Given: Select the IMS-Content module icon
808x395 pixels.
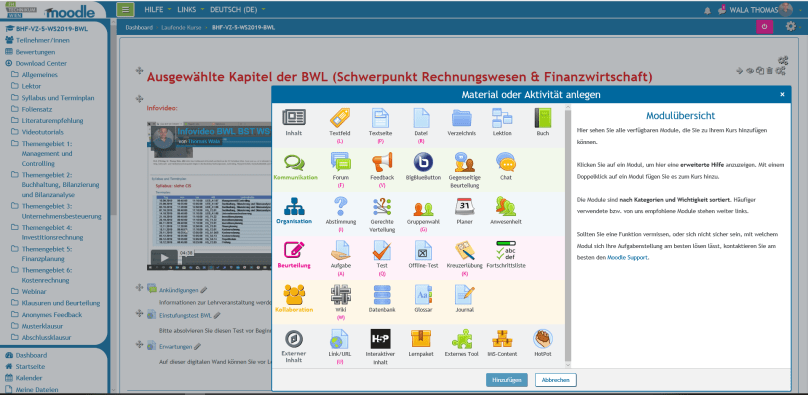Looking at the screenshot, I should 502,339.
